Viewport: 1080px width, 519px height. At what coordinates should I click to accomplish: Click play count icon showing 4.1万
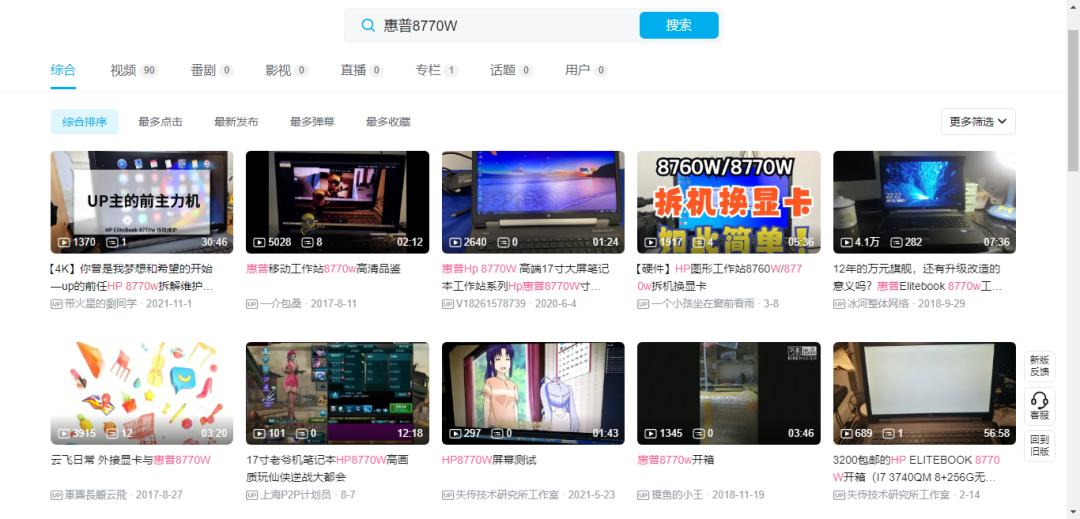click(x=847, y=242)
